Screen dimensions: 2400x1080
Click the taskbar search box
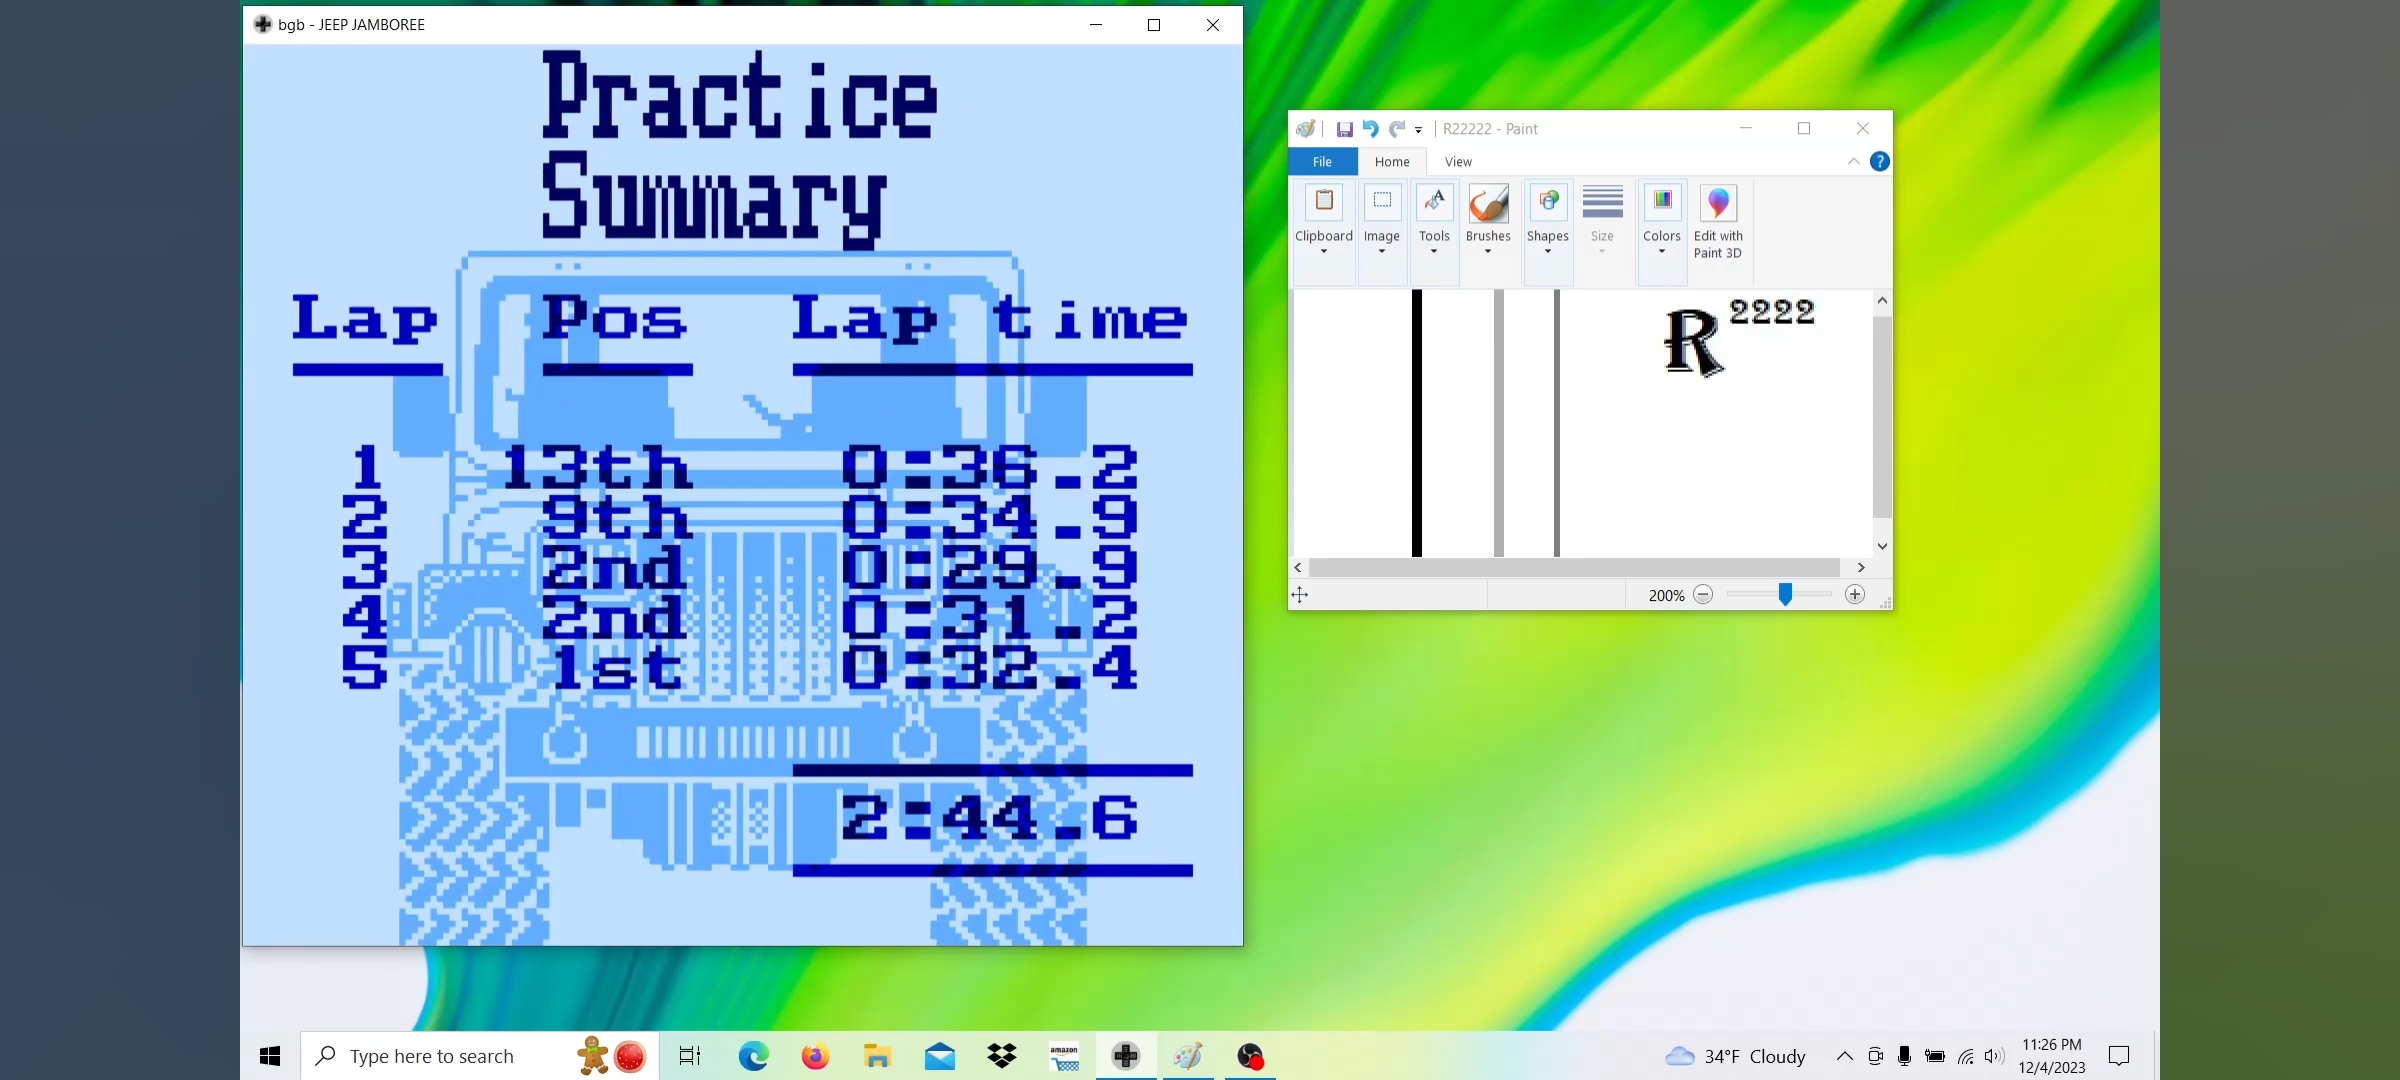pyautogui.click(x=480, y=1056)
